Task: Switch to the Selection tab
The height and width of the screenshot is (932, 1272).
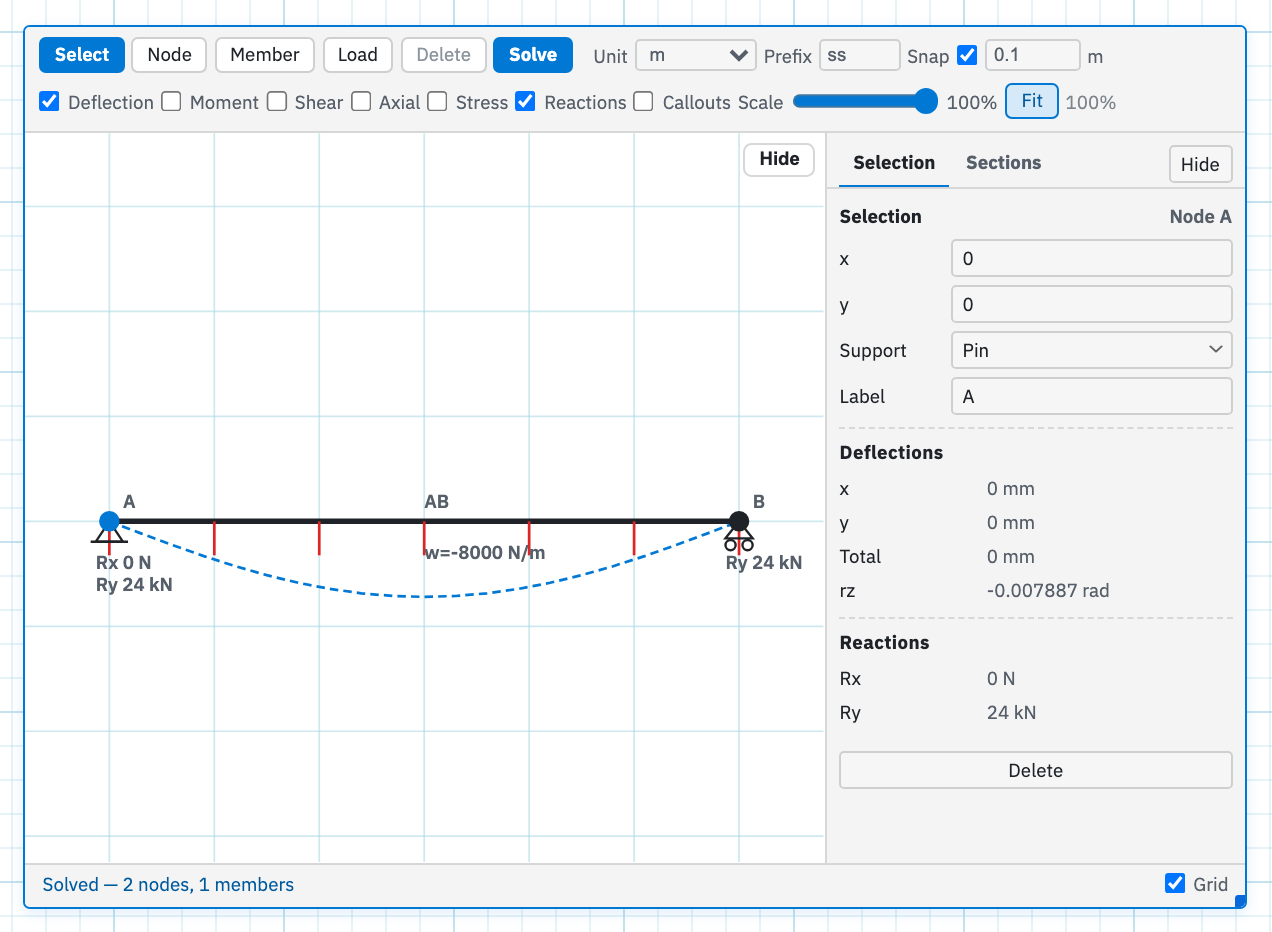Action: [x=894, y=163]
